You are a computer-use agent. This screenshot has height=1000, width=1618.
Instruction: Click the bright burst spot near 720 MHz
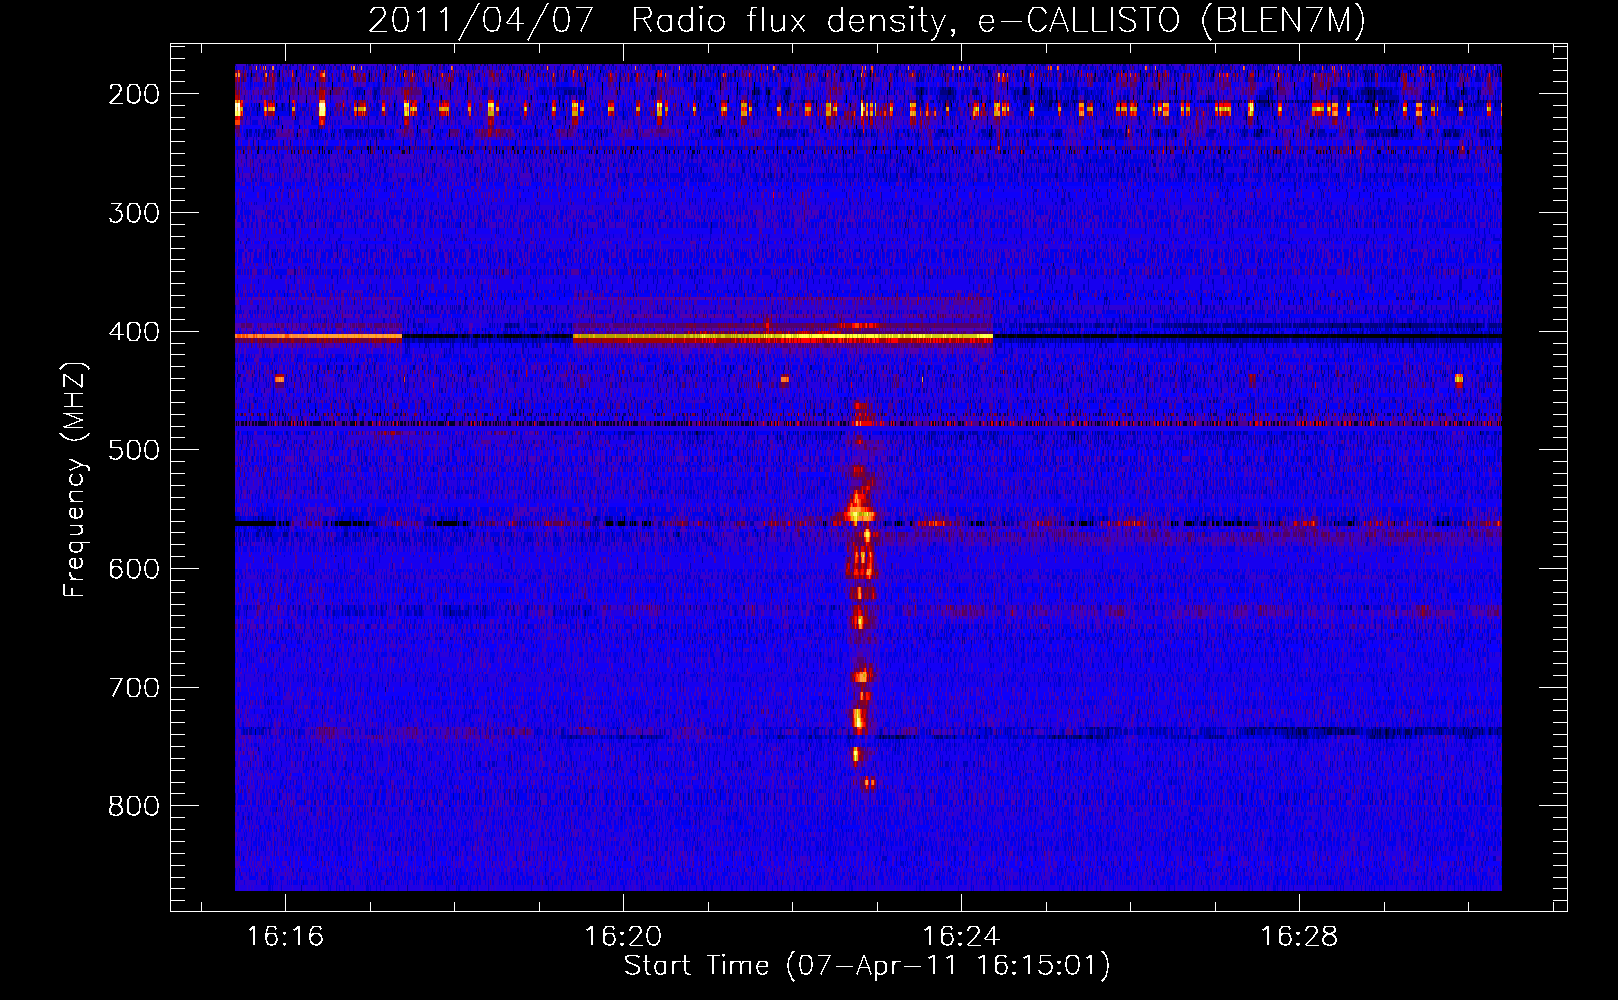coord(857,718)
